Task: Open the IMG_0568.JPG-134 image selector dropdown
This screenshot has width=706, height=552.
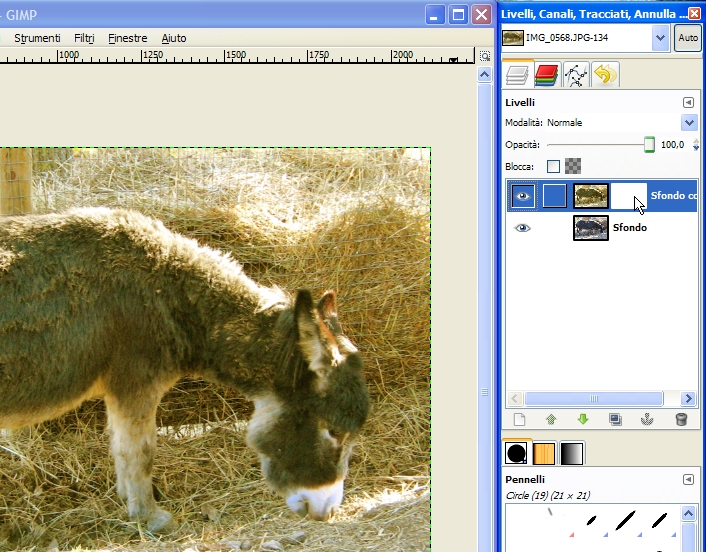Action: click(x=660, y=38)
